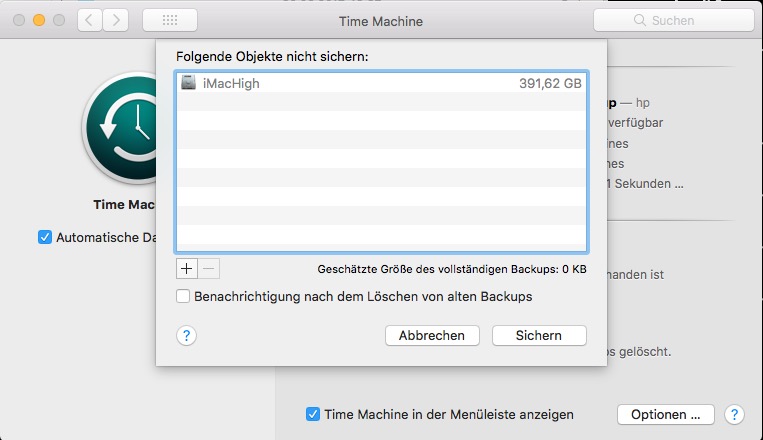The image size is (763, 440).
Task: Open help in the main Time Machine window
Action: [x=734, y=415]
